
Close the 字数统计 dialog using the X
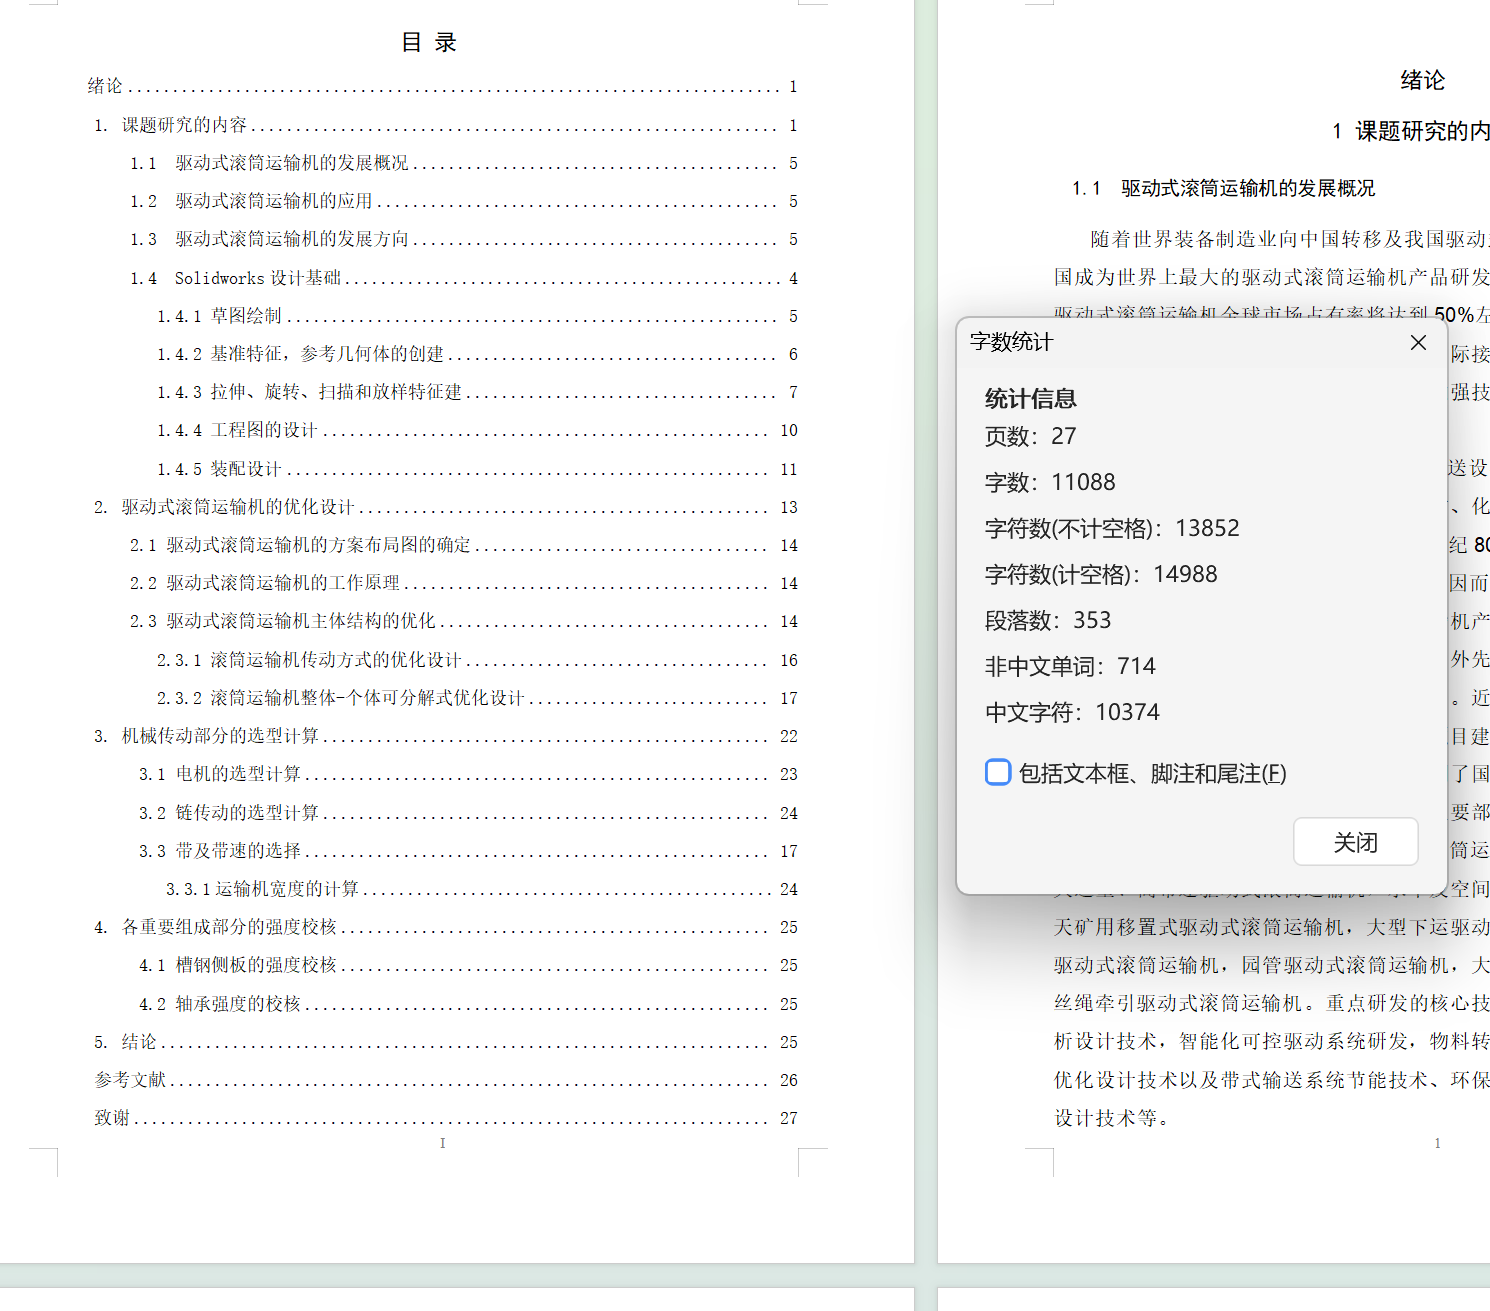(x=1417, y=342)
